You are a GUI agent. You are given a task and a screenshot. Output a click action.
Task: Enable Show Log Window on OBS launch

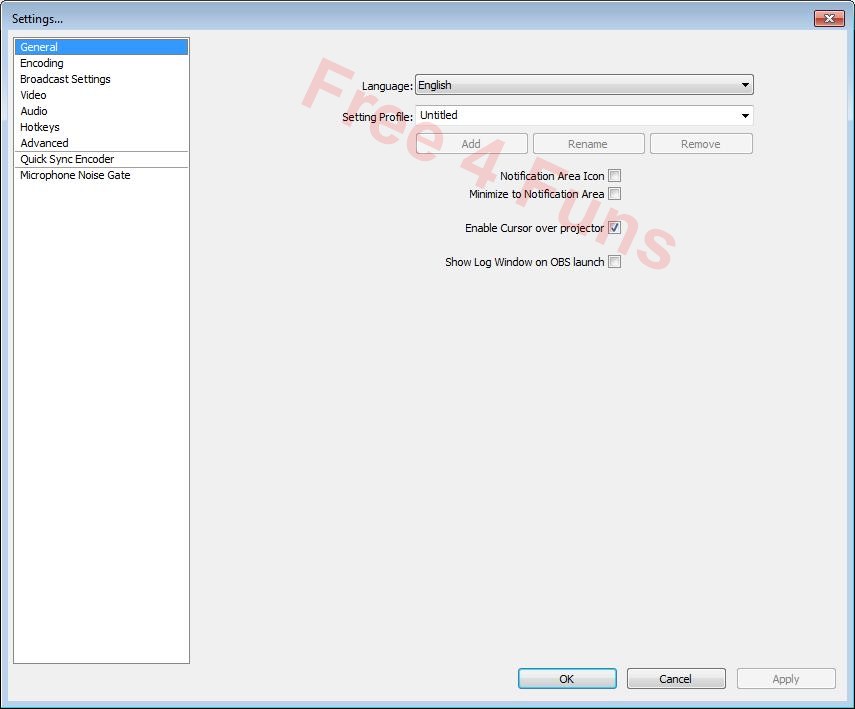[614, 261]
